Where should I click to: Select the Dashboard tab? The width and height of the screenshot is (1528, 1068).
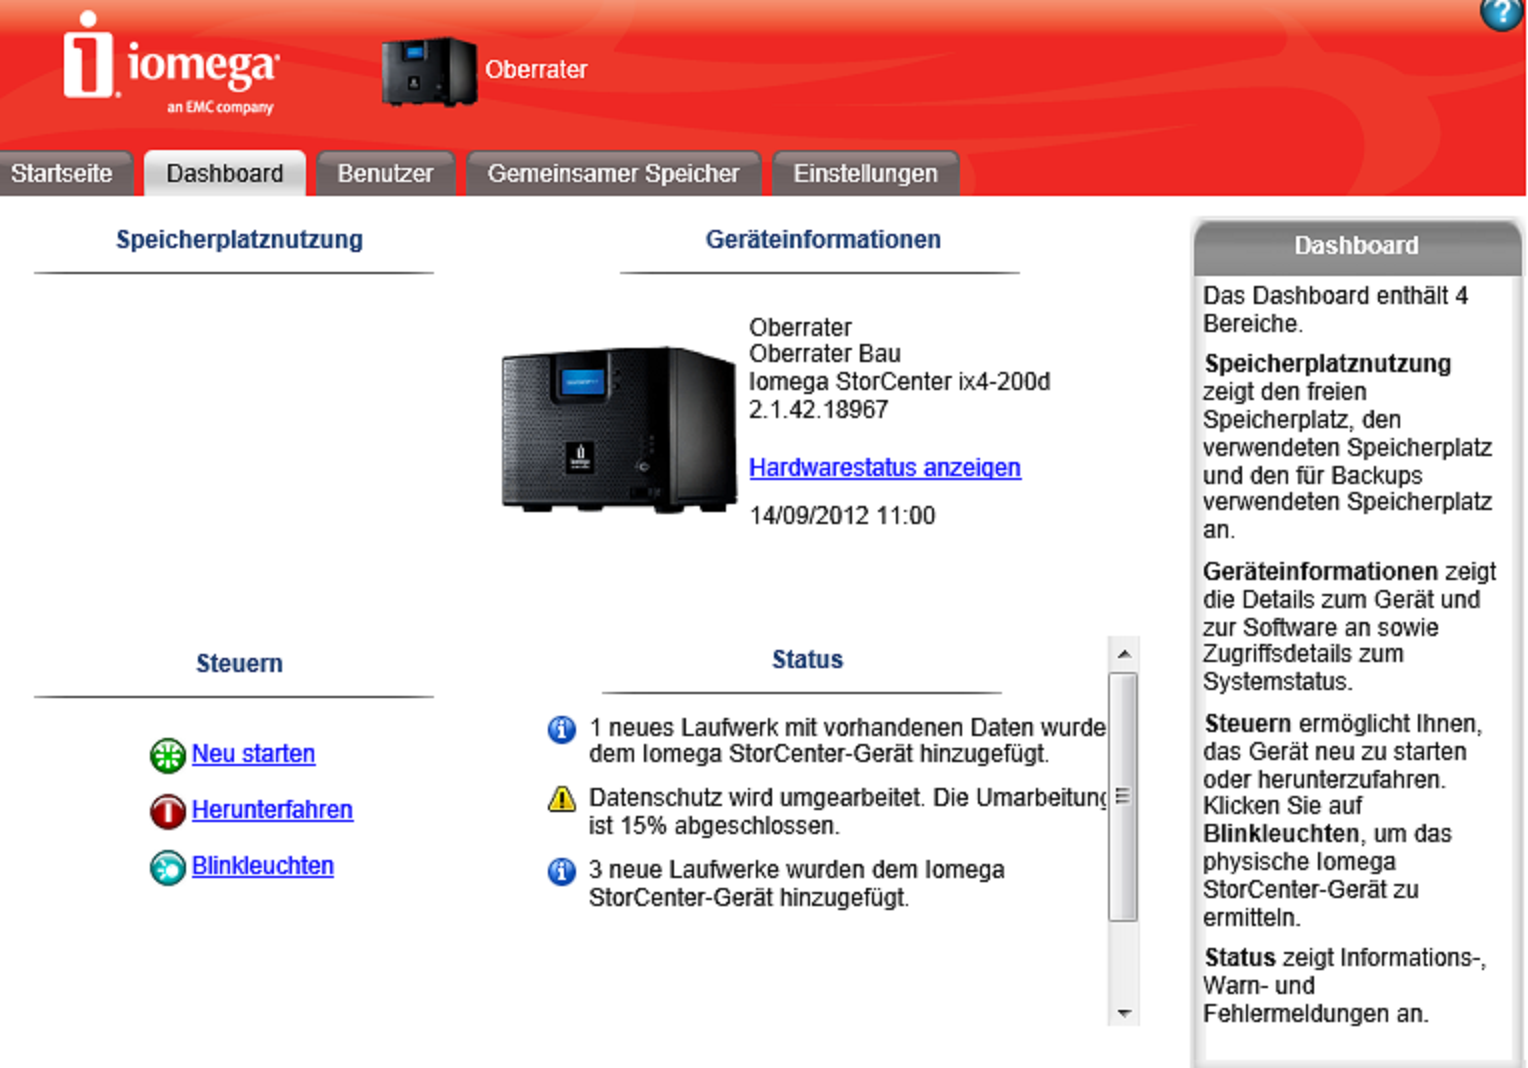[x=225, y=173]
